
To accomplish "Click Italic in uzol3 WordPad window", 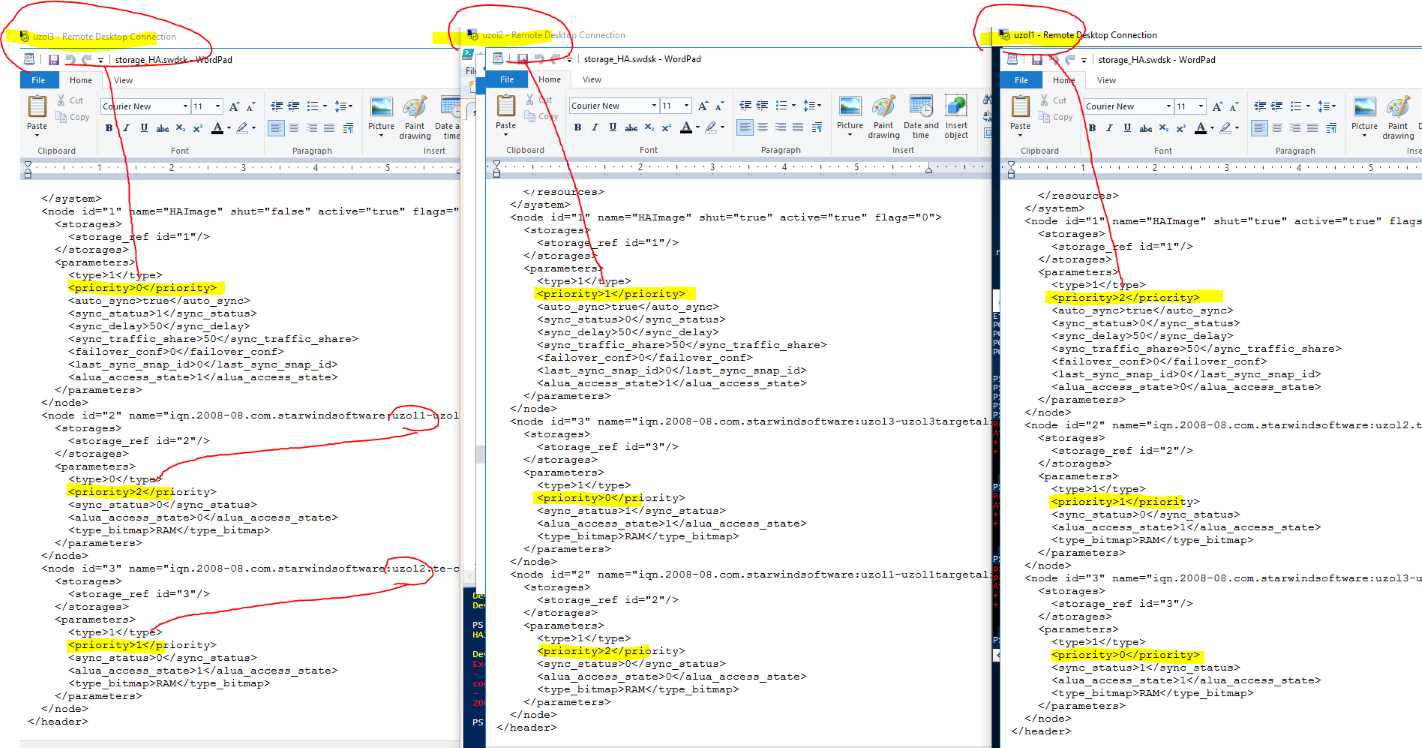I will pyautogui.click(x=127, y=128).
